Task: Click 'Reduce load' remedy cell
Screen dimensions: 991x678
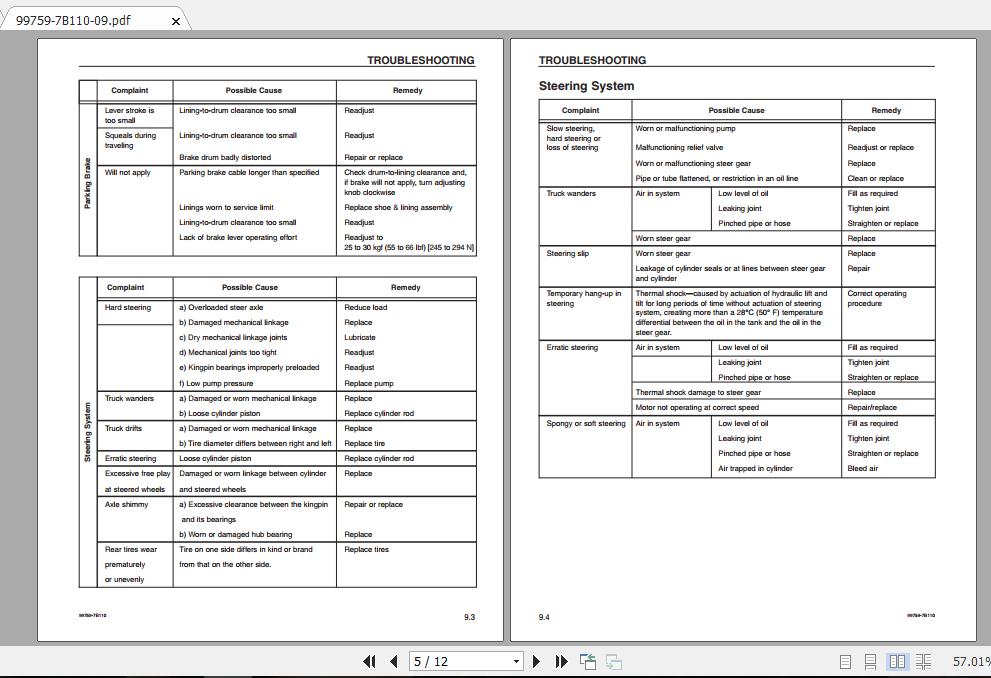Action: tap(365, 308)
